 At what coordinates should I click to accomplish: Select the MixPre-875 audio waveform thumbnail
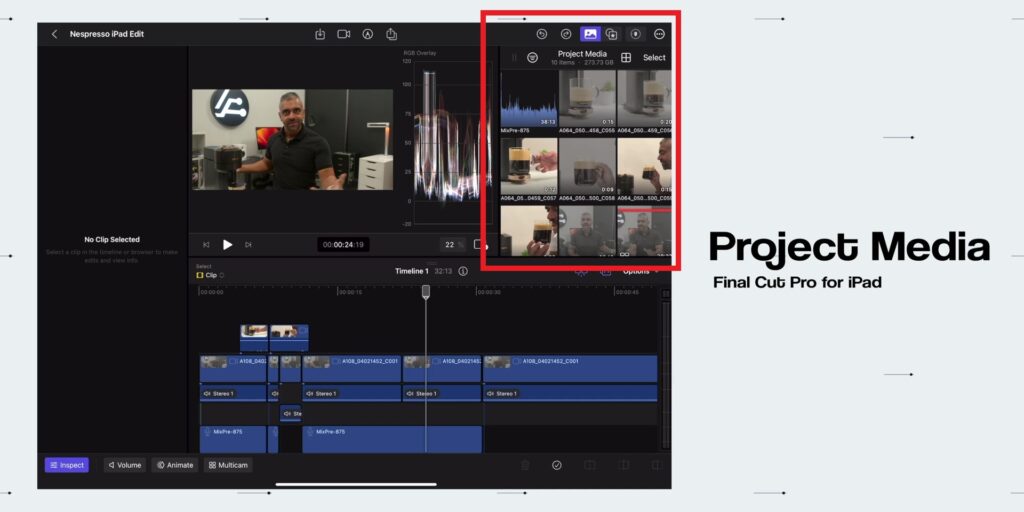click(529, 99)
